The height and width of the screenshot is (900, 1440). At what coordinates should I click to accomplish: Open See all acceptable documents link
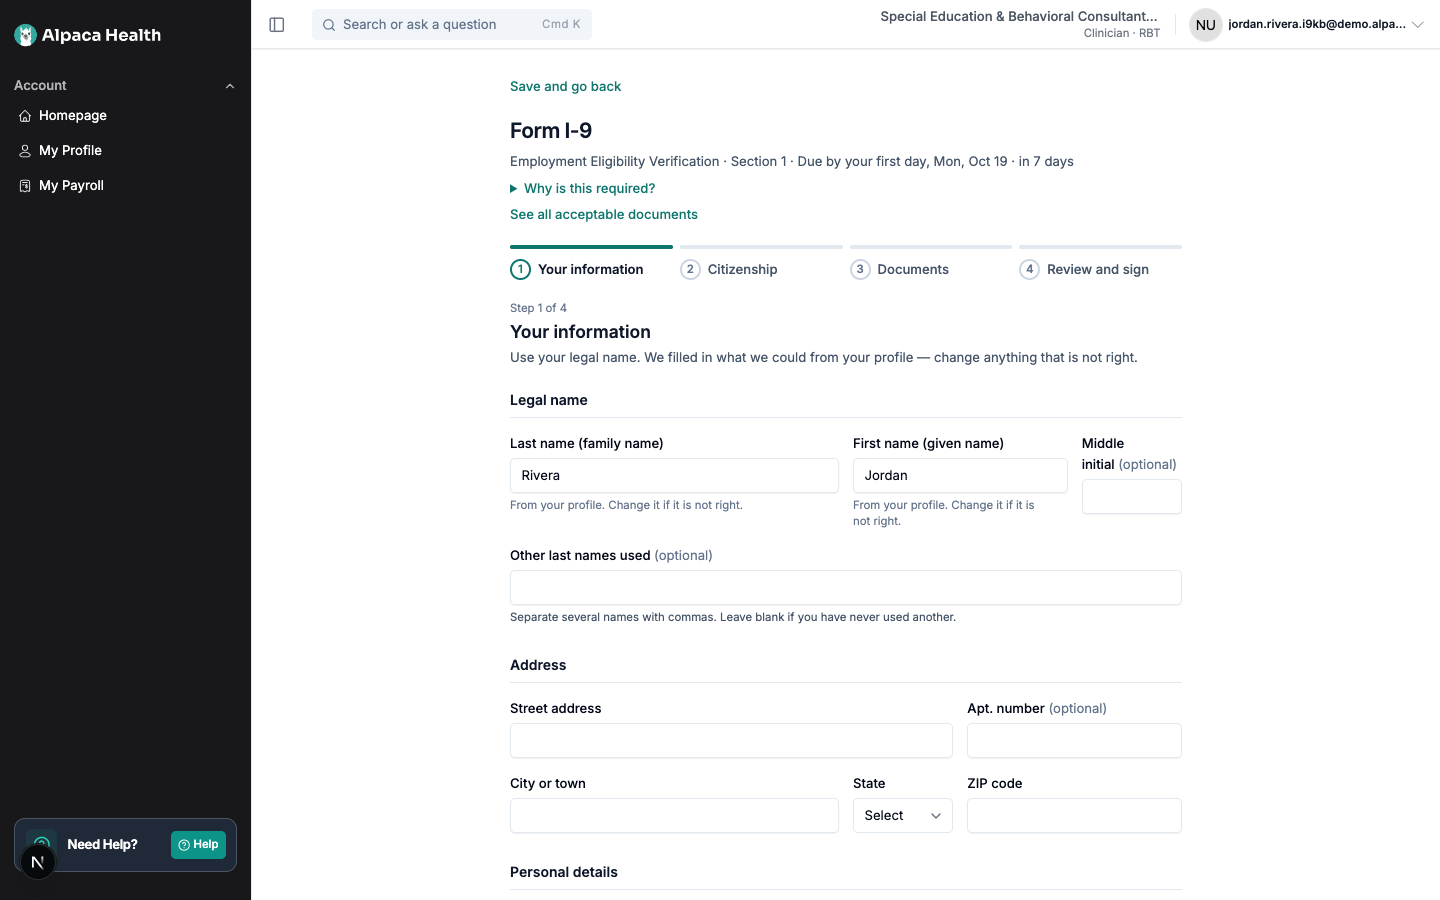click(x=604, y=215)
